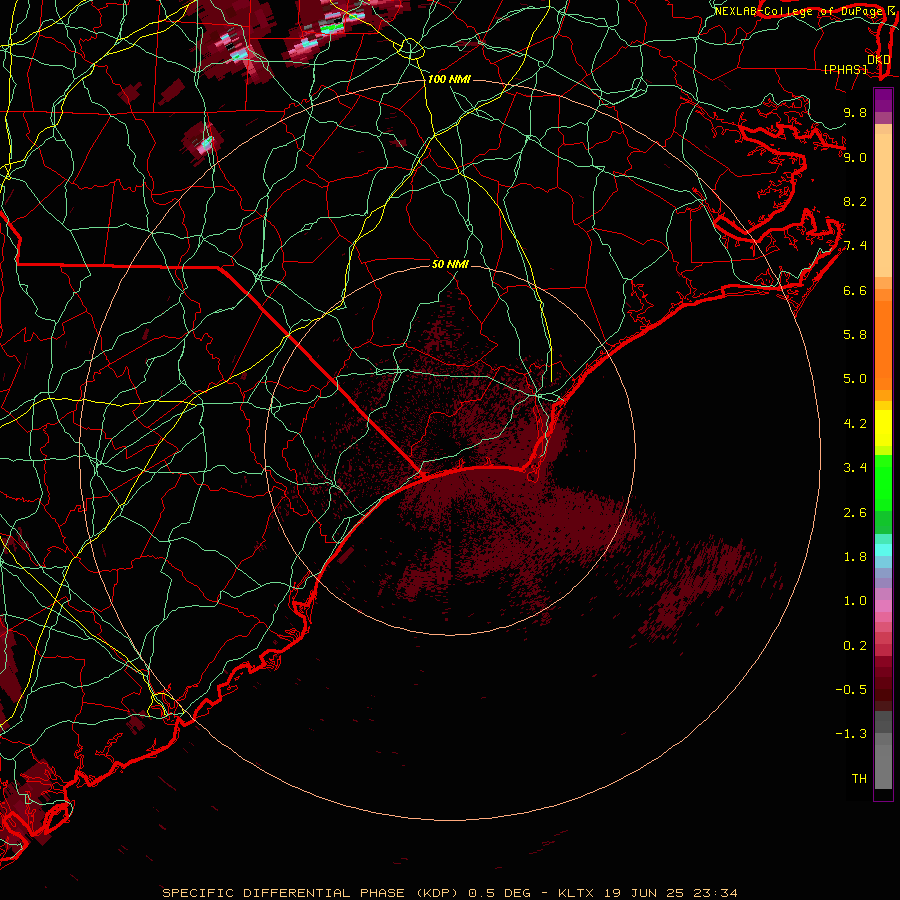Click the DKD product label

pos(879,59)
